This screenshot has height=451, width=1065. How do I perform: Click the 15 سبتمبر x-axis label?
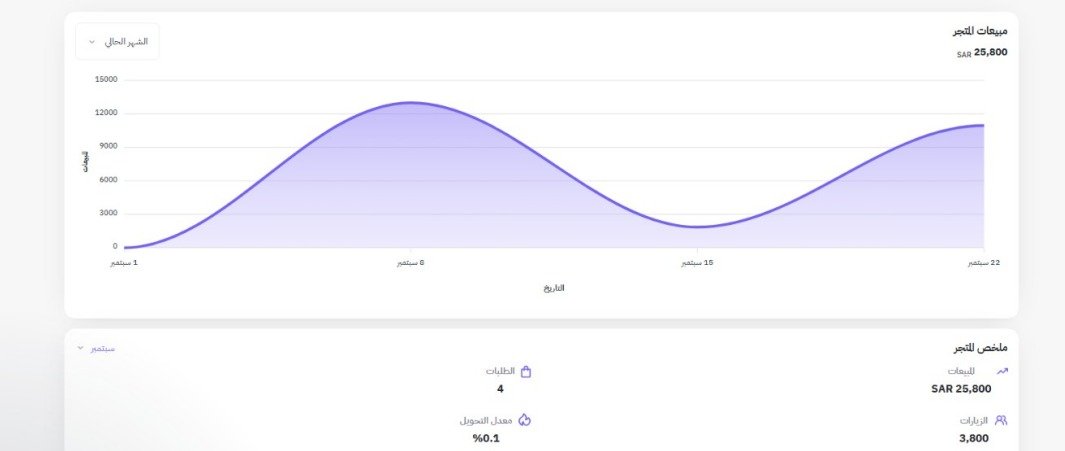point(698,263)
